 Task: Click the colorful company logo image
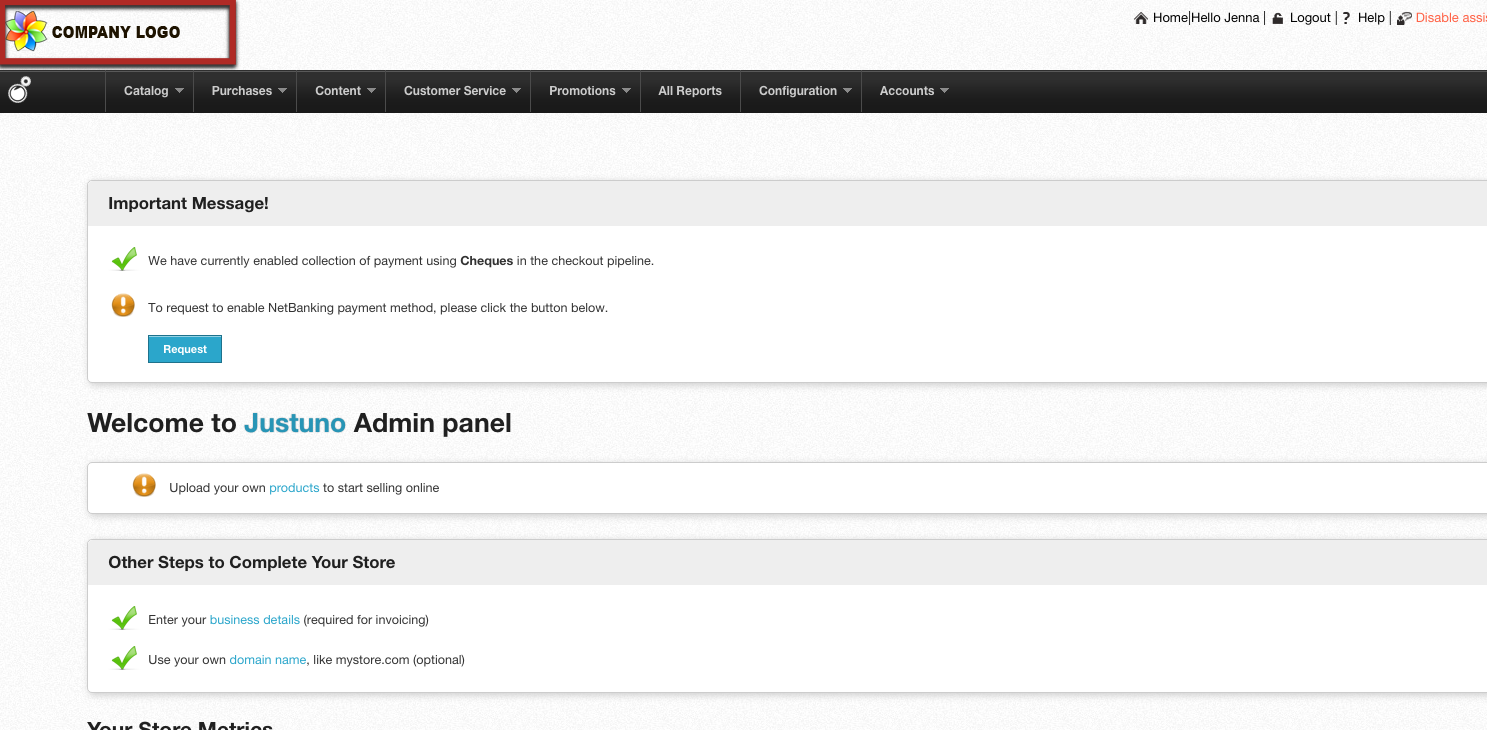pyautogui.click(x=27, y=32)
